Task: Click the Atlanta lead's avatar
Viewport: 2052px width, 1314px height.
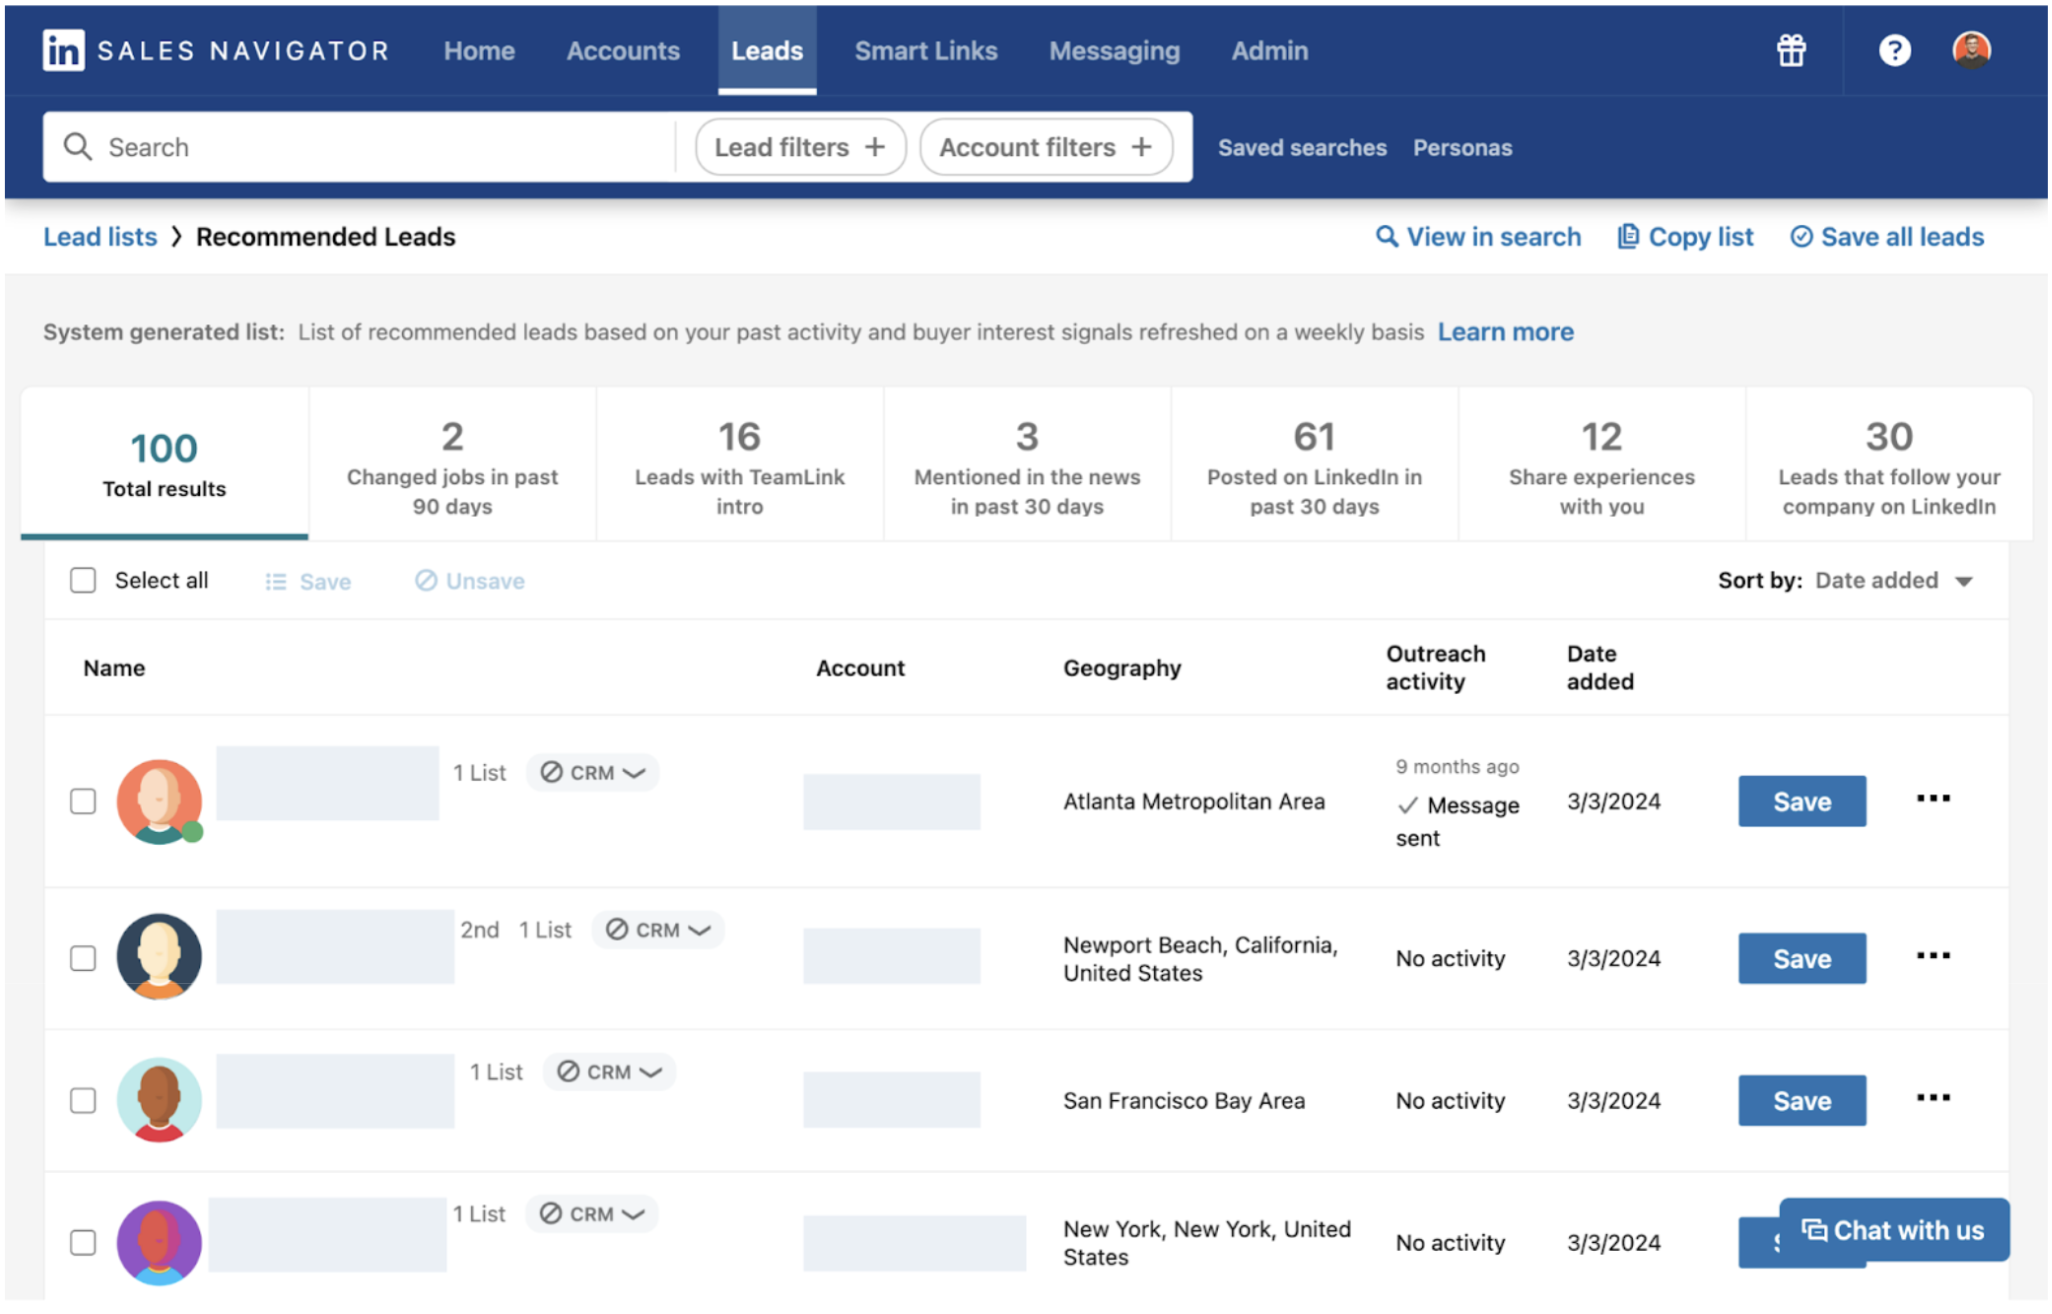Action: [x=159, y=801]
